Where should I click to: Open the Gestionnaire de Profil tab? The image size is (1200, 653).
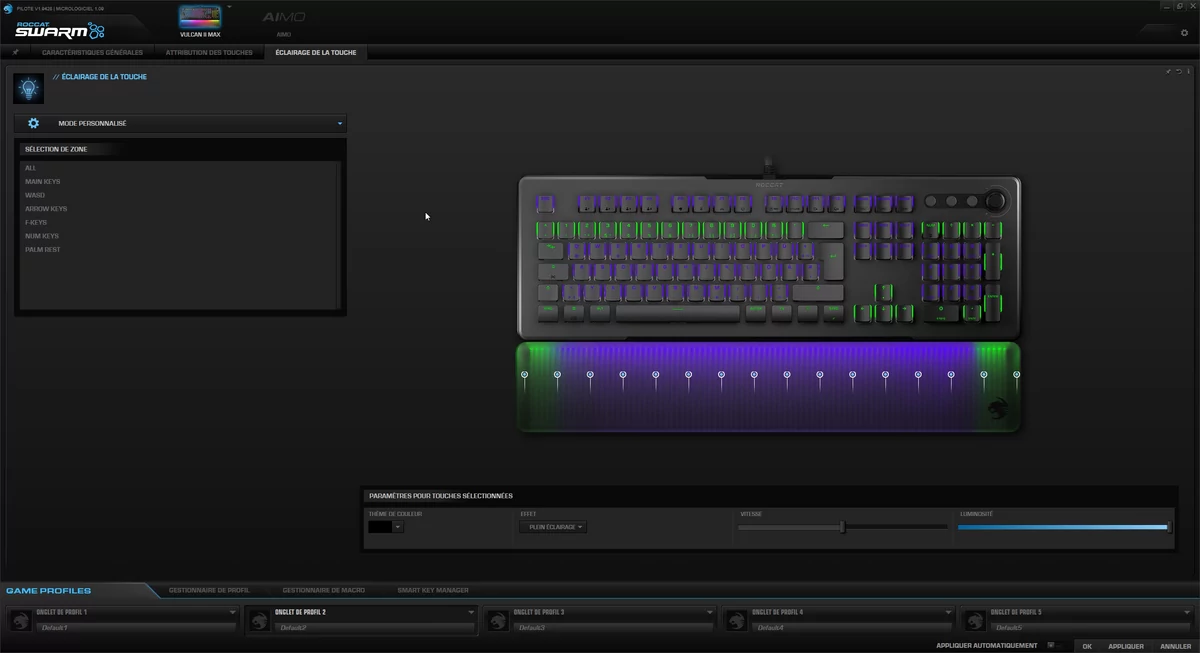pyautogui.click(x=209, y=590)
